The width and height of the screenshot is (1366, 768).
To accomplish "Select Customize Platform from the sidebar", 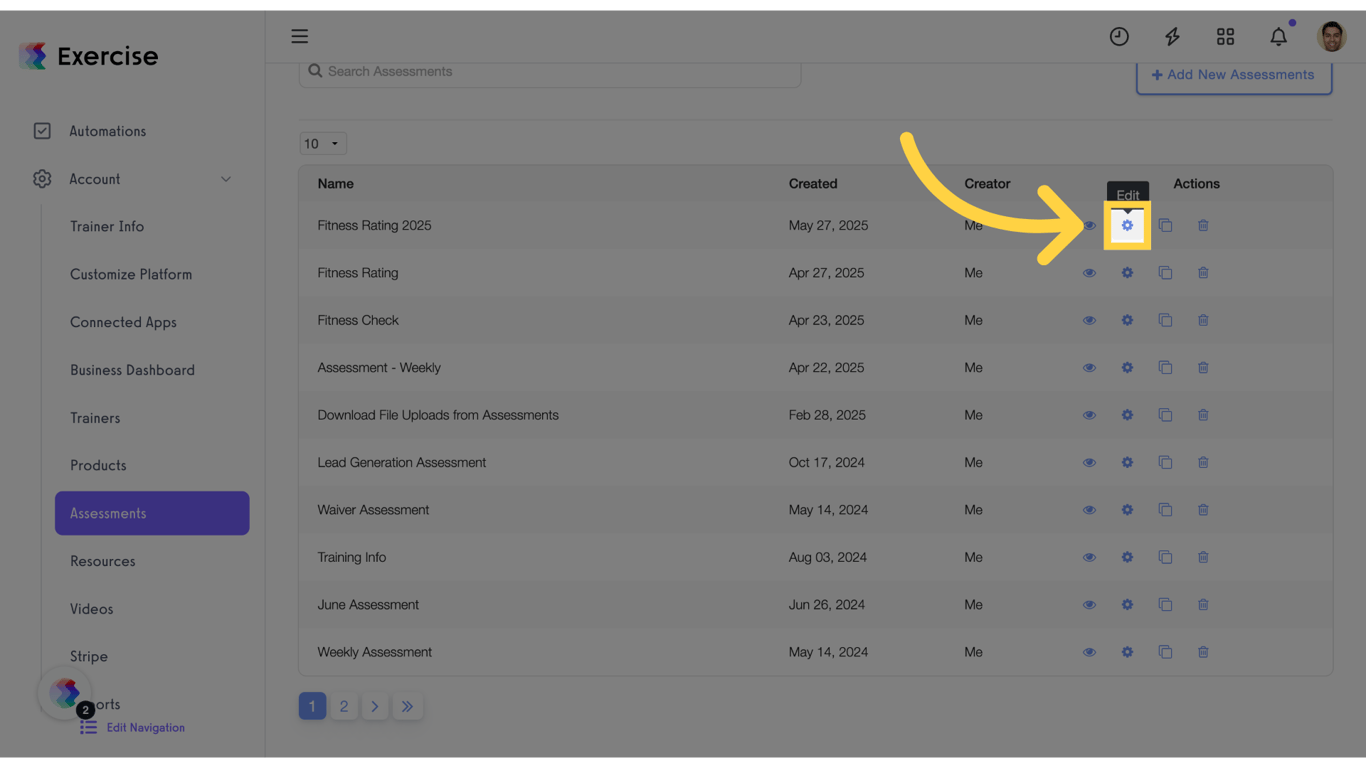I will 131,275.
